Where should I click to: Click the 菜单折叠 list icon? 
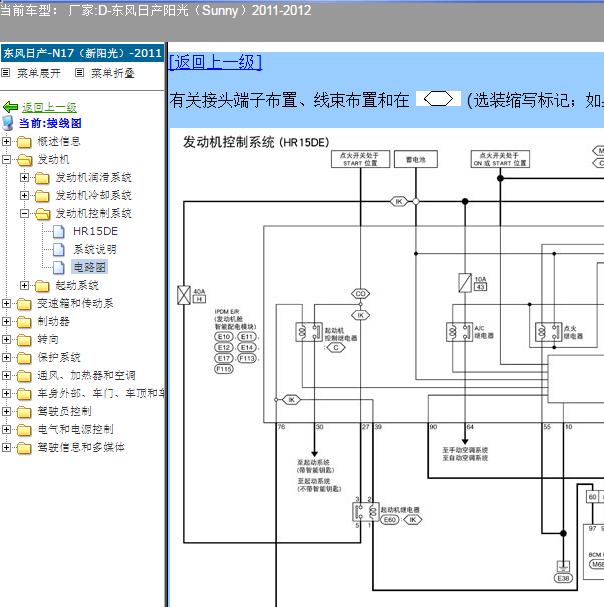[x=79, y=72]
